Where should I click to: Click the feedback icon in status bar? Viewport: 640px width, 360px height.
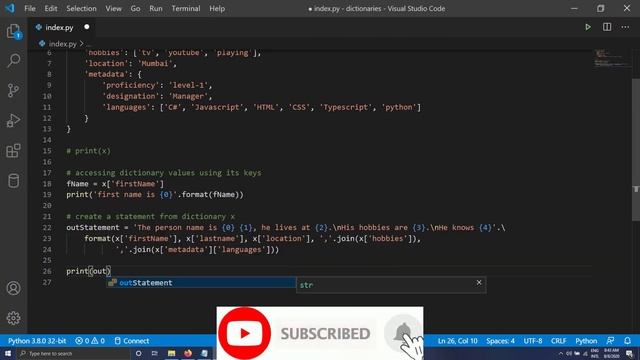(610, 340)
